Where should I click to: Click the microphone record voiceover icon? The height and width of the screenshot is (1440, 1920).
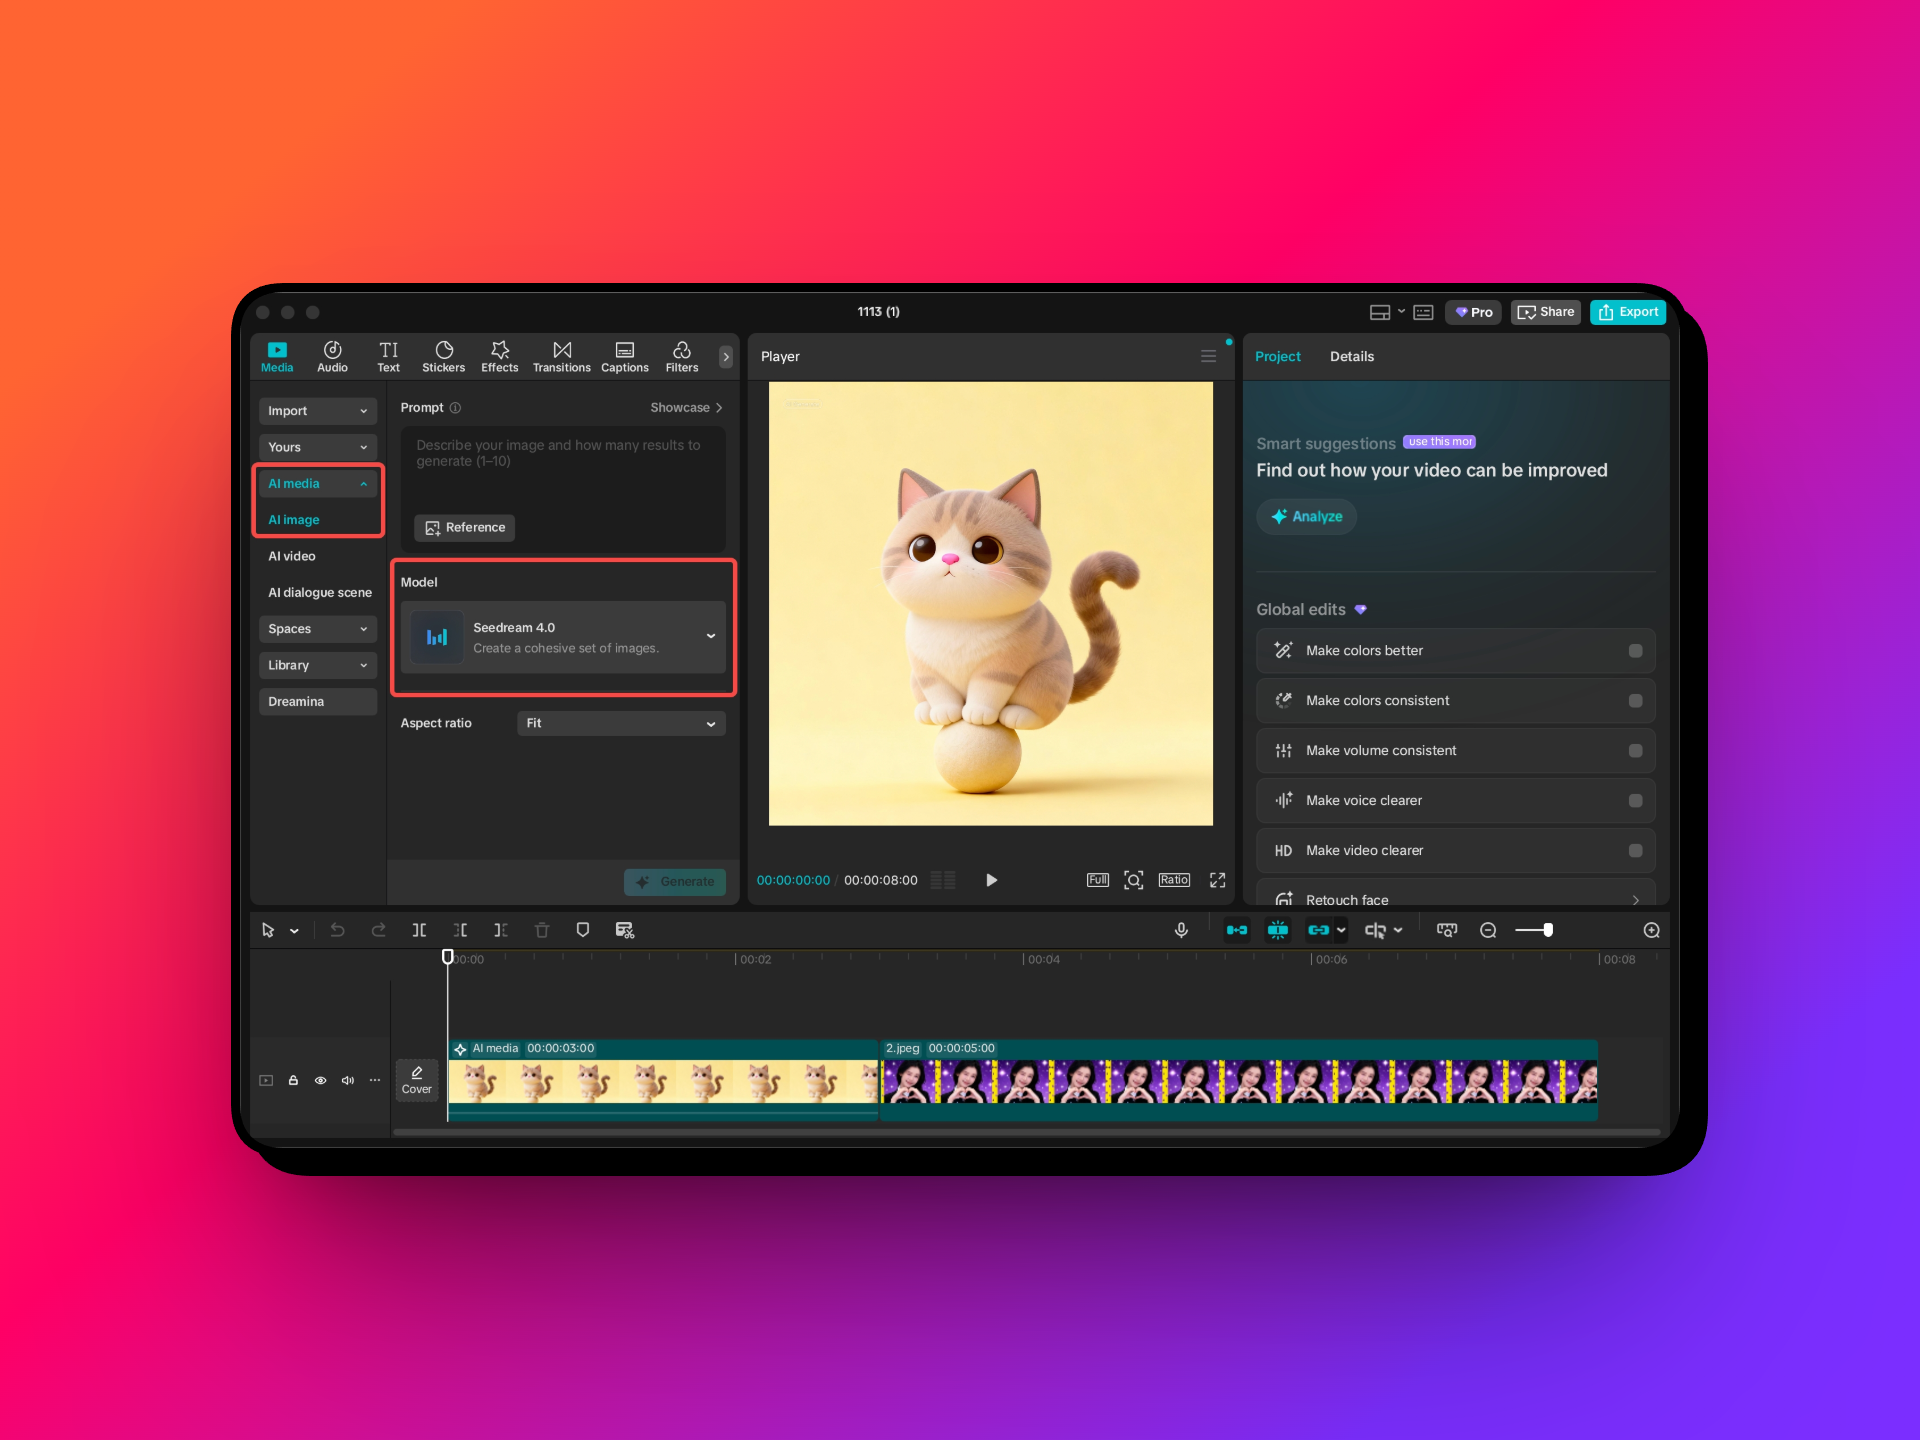[x=1181, y=930]
